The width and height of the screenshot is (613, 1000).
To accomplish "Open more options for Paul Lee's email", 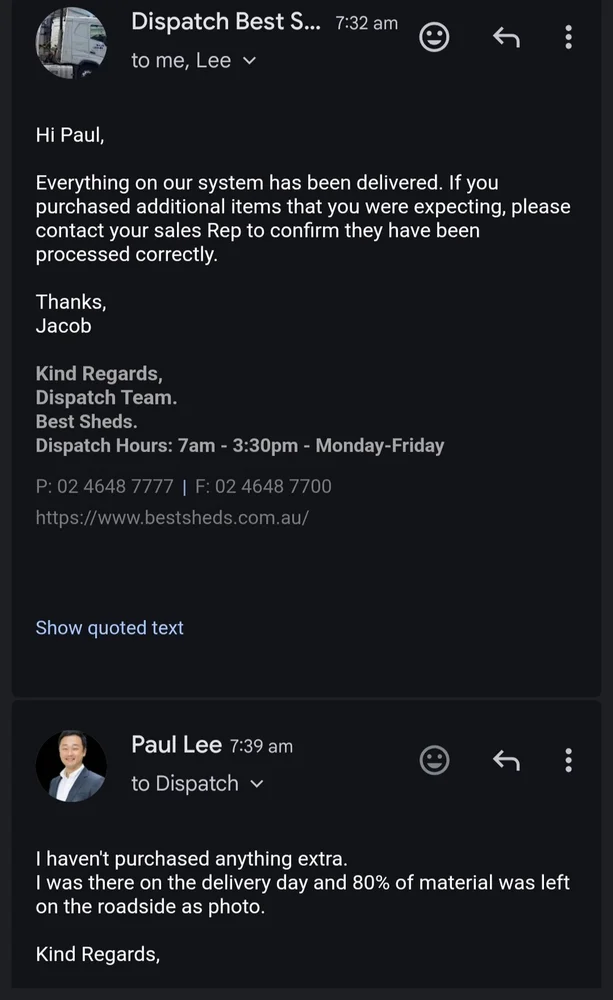I will coord(568,760).
